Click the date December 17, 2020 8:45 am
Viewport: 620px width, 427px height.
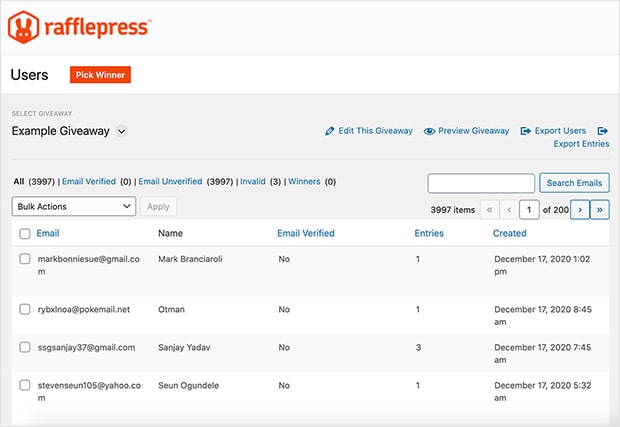click(543, 316)
